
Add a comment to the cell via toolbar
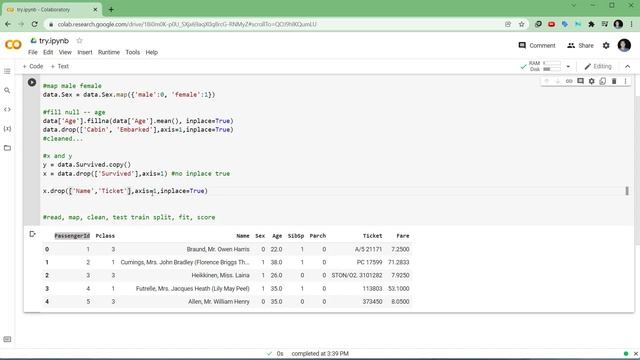point(580,81)
